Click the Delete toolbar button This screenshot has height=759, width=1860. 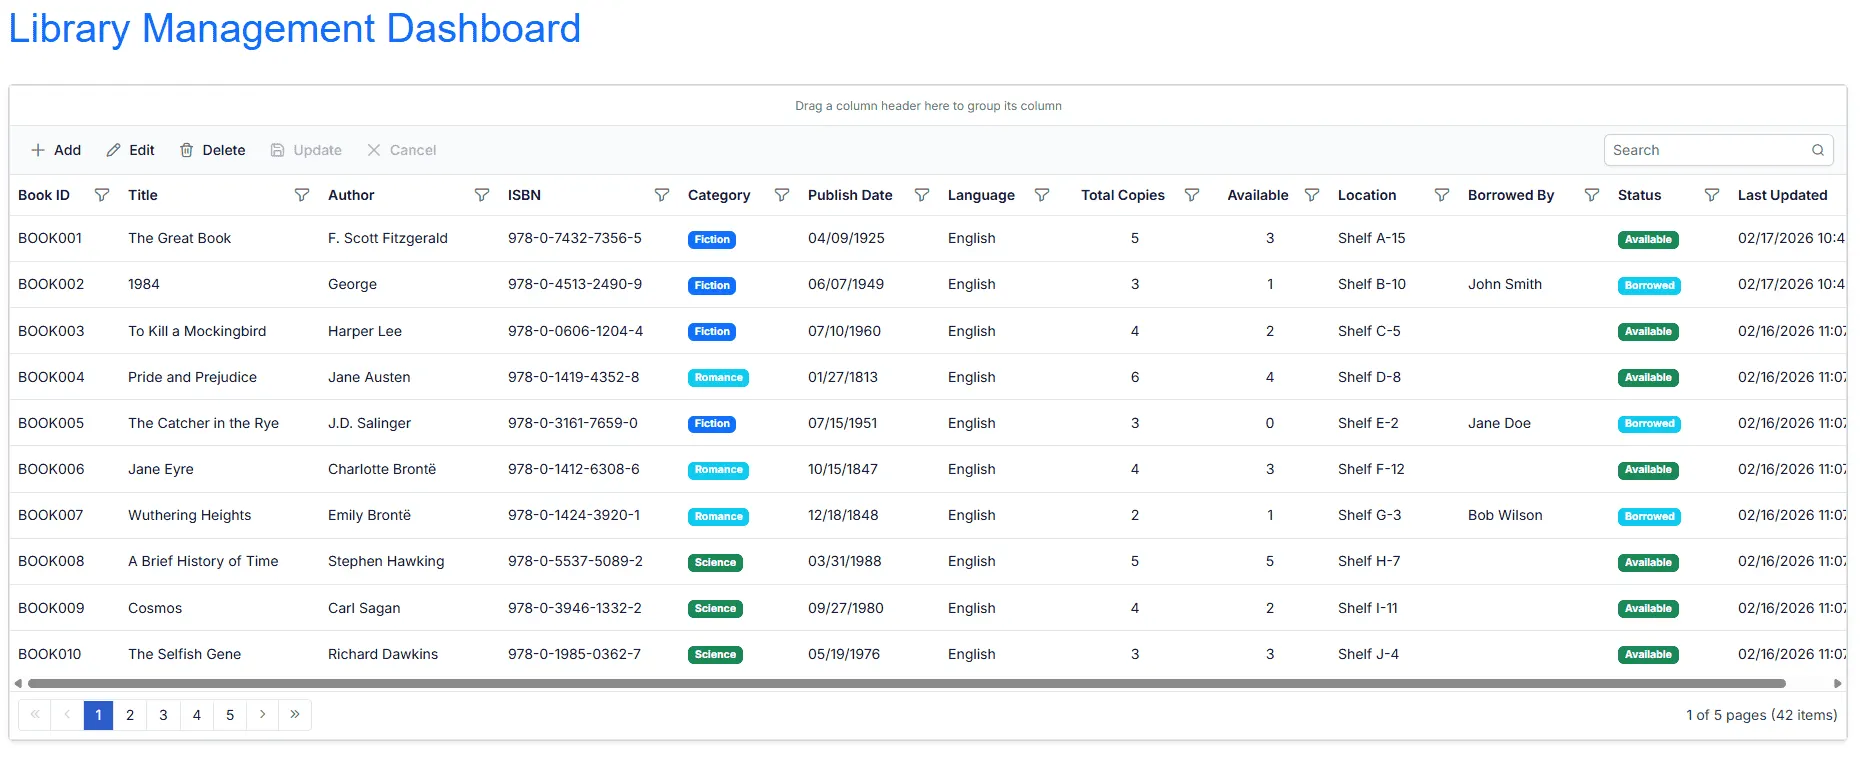212,150
